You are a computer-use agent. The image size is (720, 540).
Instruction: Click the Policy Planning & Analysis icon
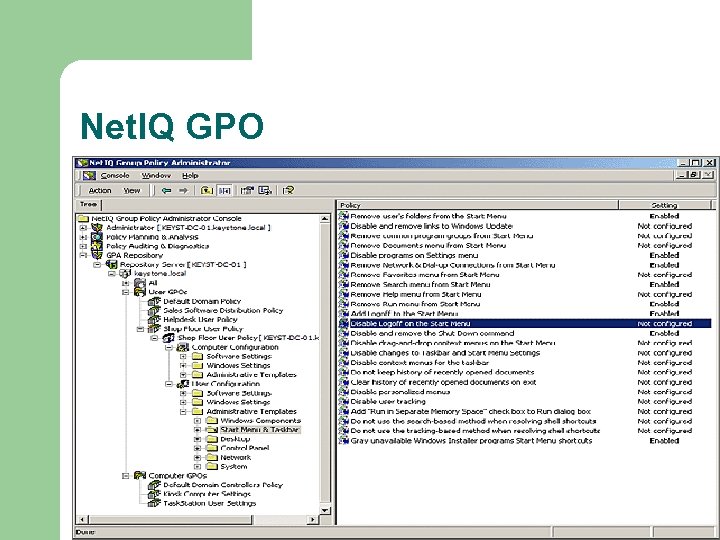pyautogui.click(x=97, y=237)
